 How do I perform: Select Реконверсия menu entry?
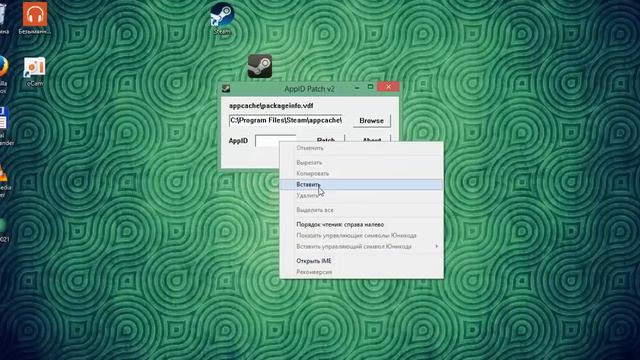[x=361, y=272]
